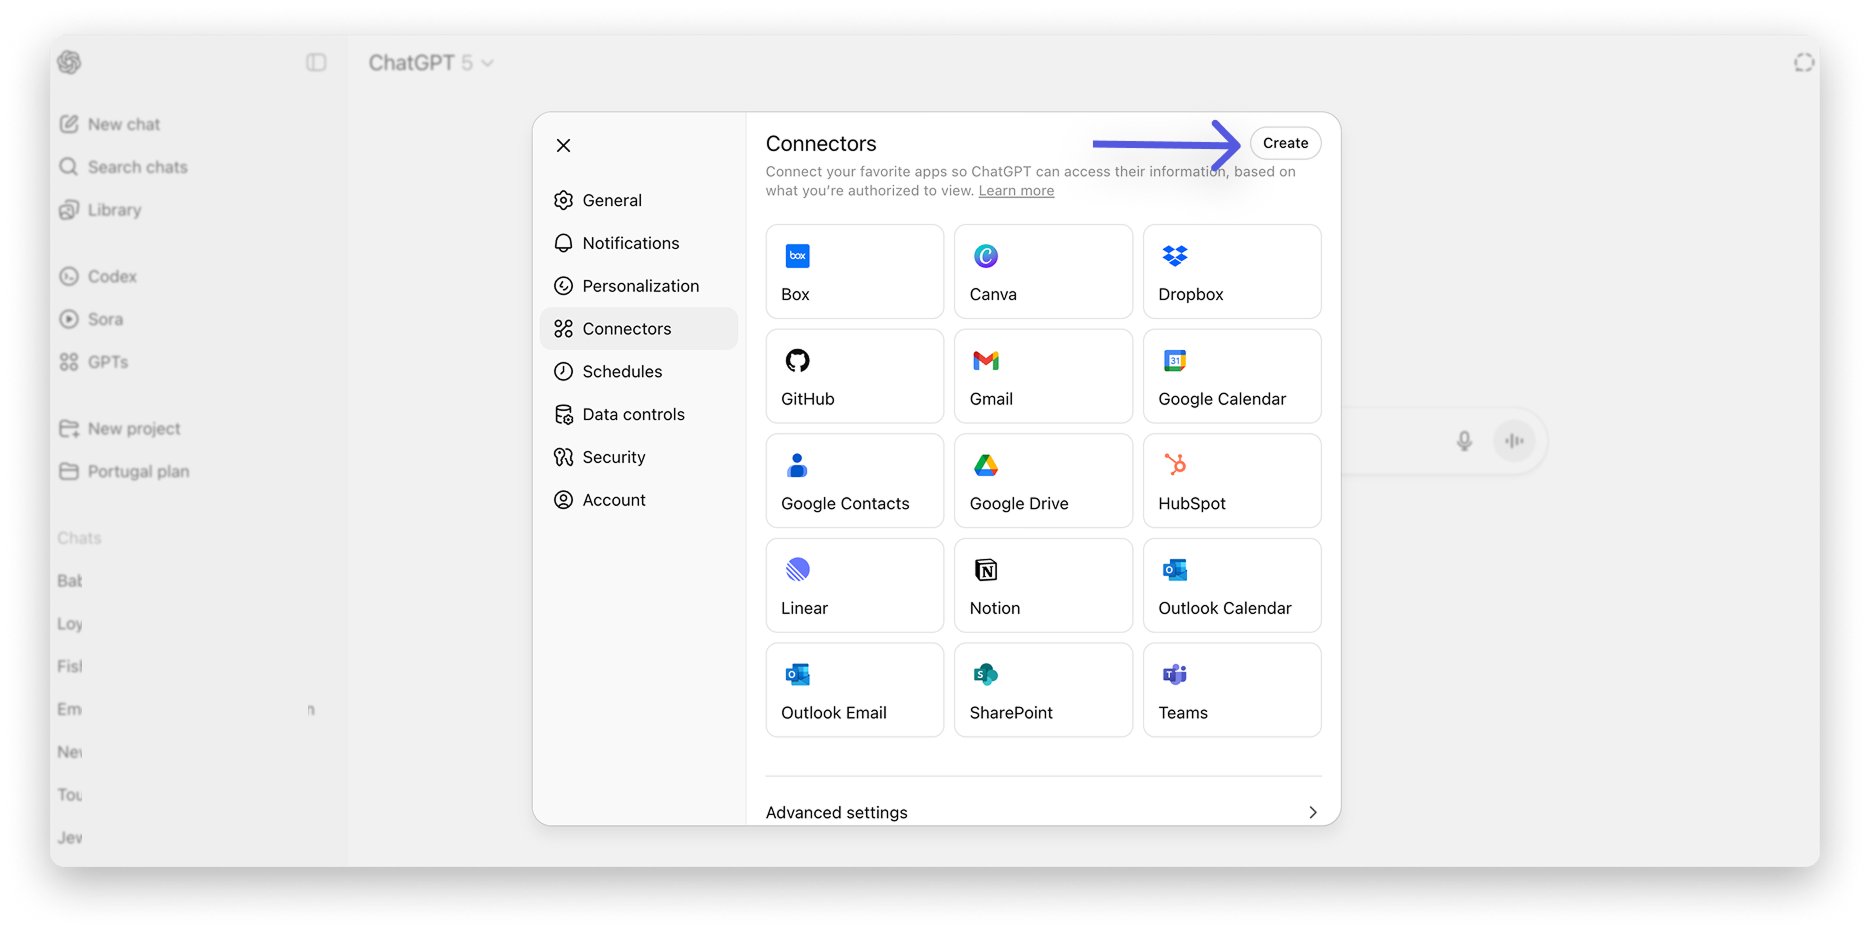Open the Teams connector

(1232, 690)
